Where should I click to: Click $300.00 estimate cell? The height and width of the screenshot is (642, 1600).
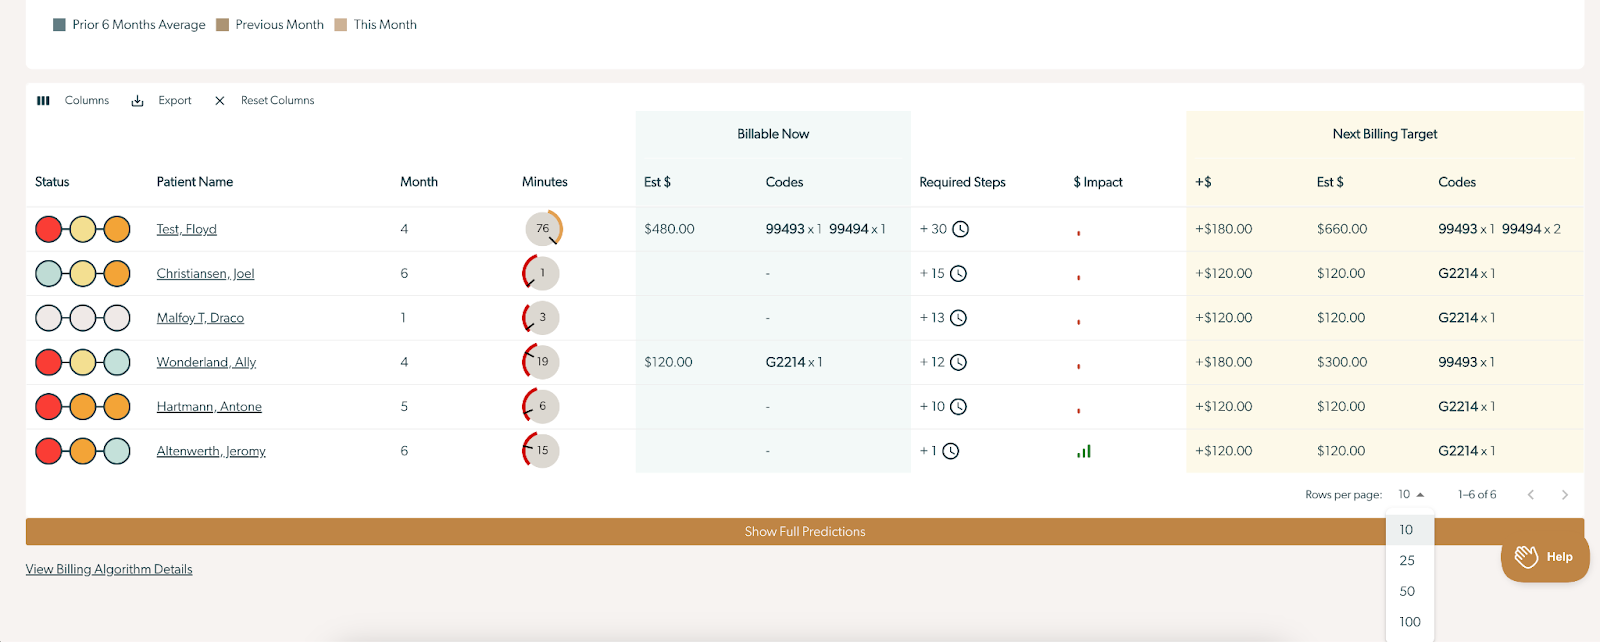(x=1342, y=362)
